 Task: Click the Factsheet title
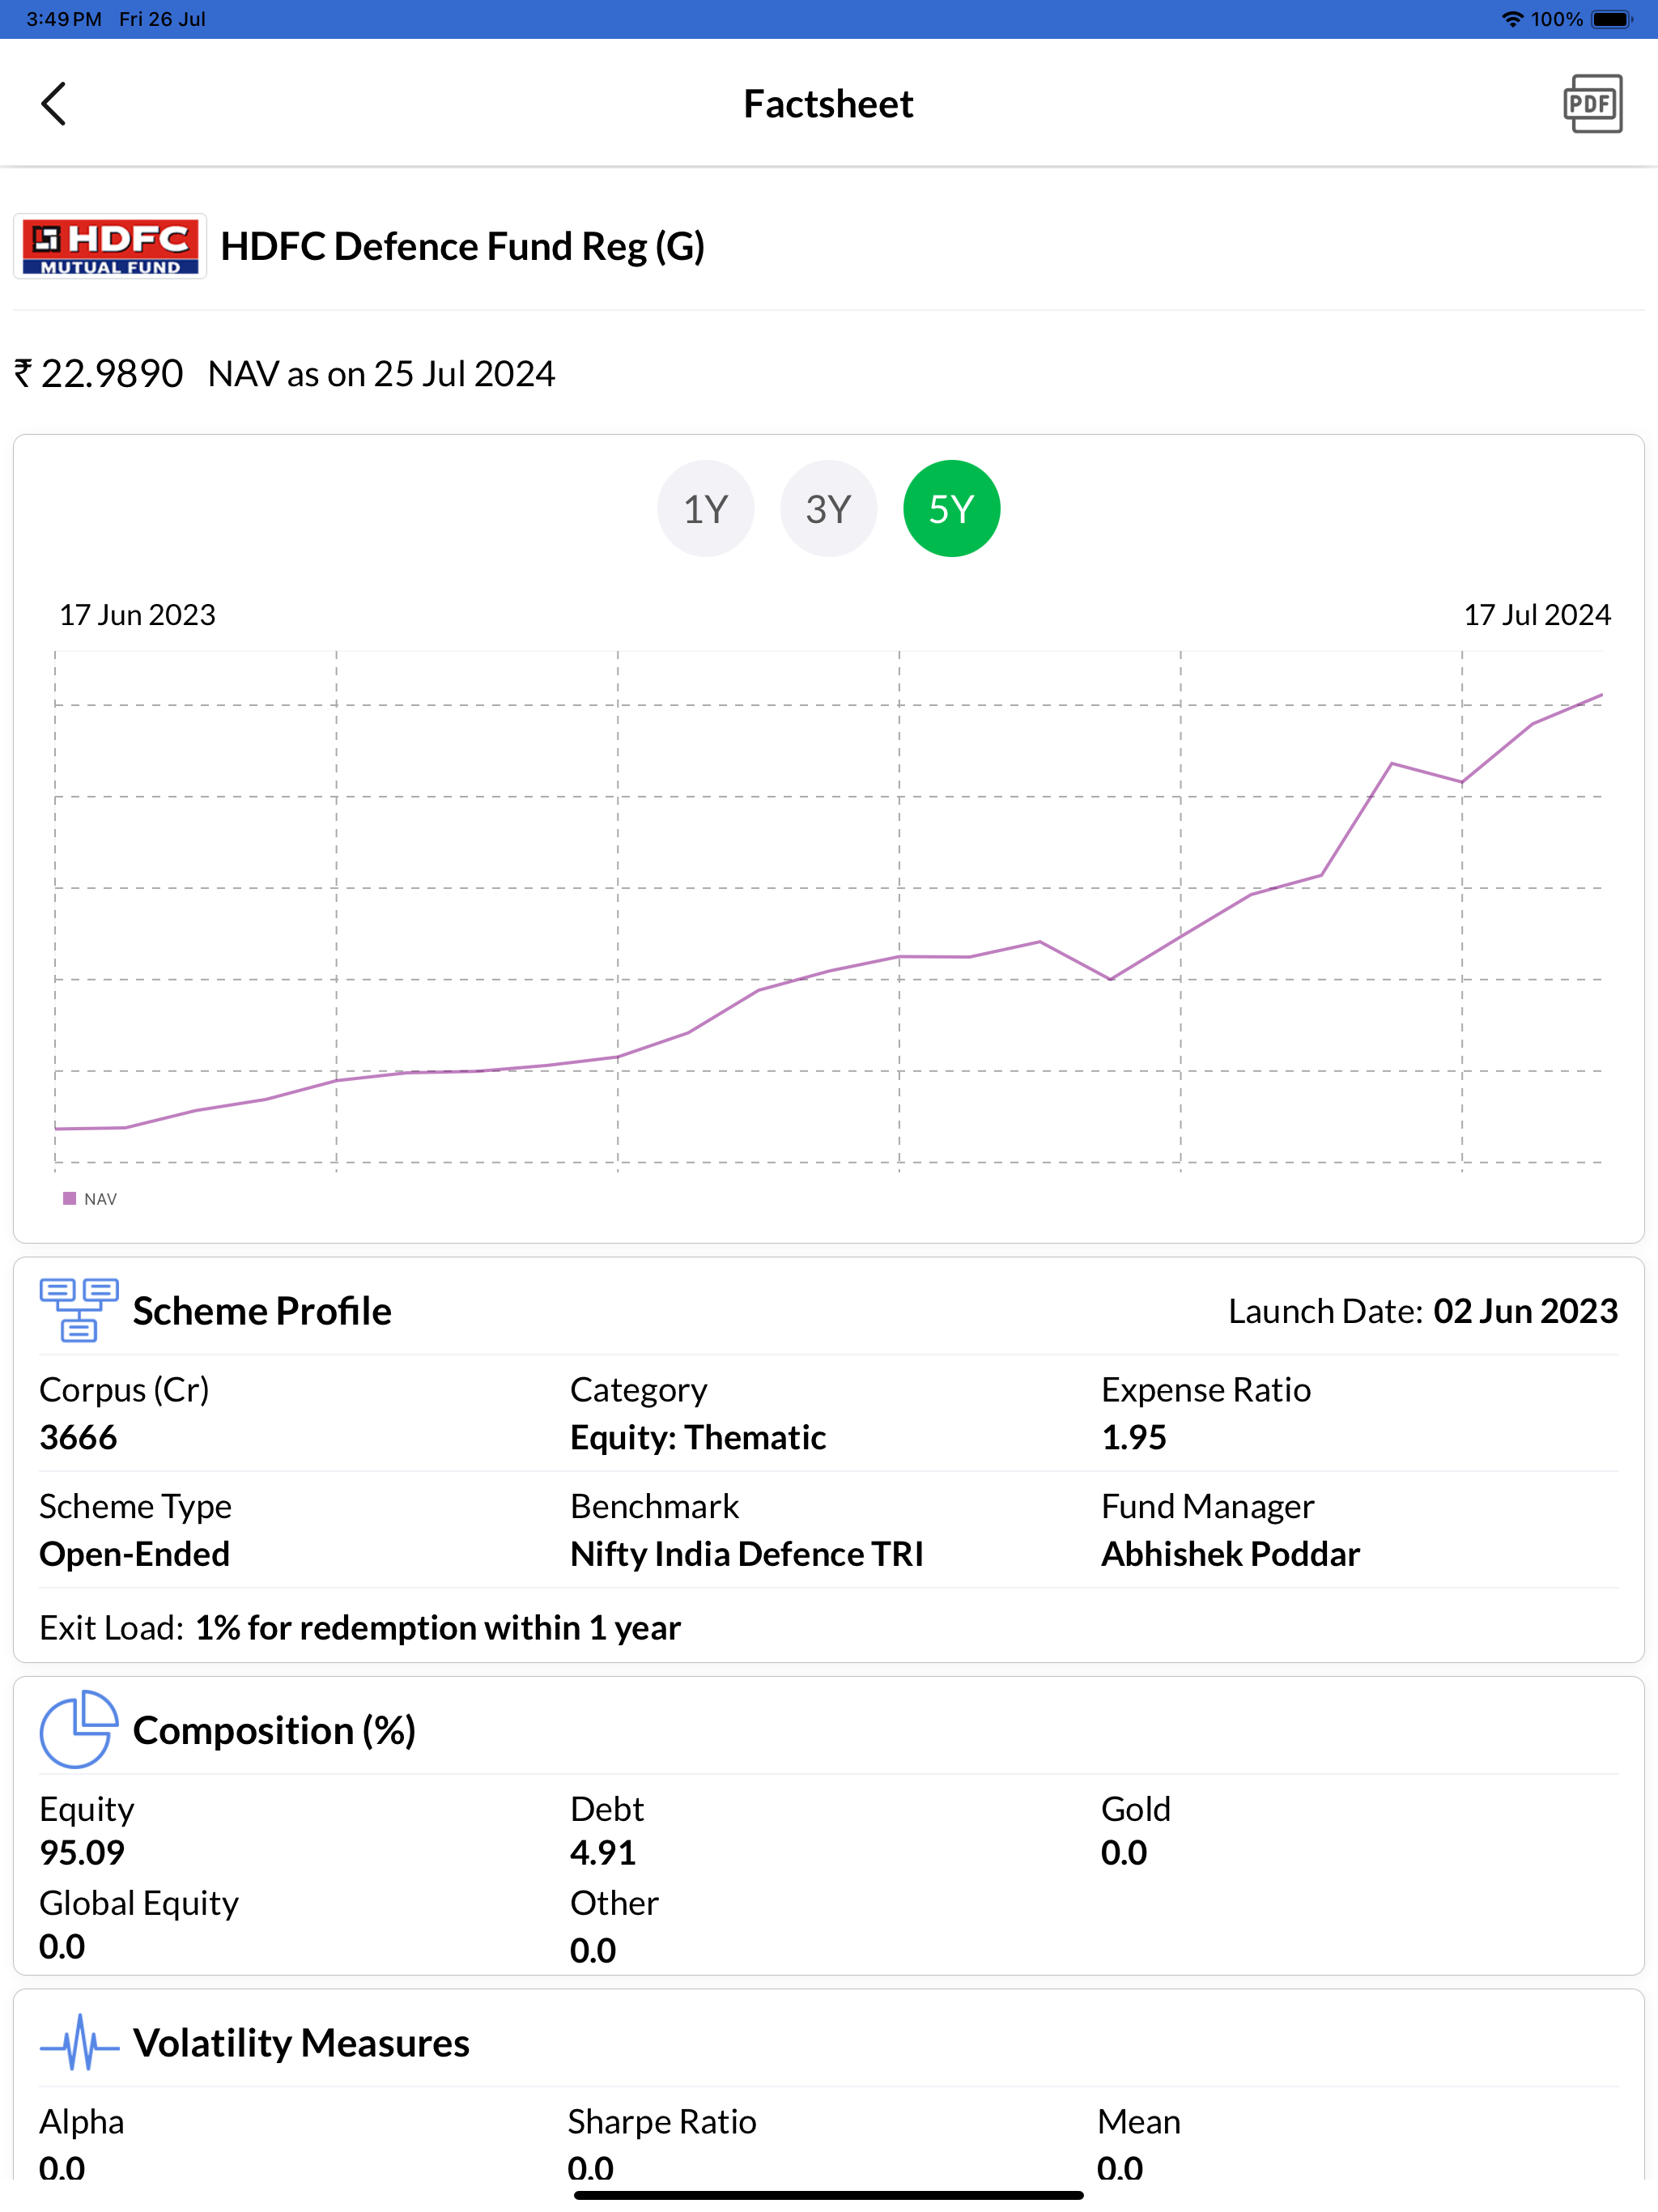pos(828,104)
